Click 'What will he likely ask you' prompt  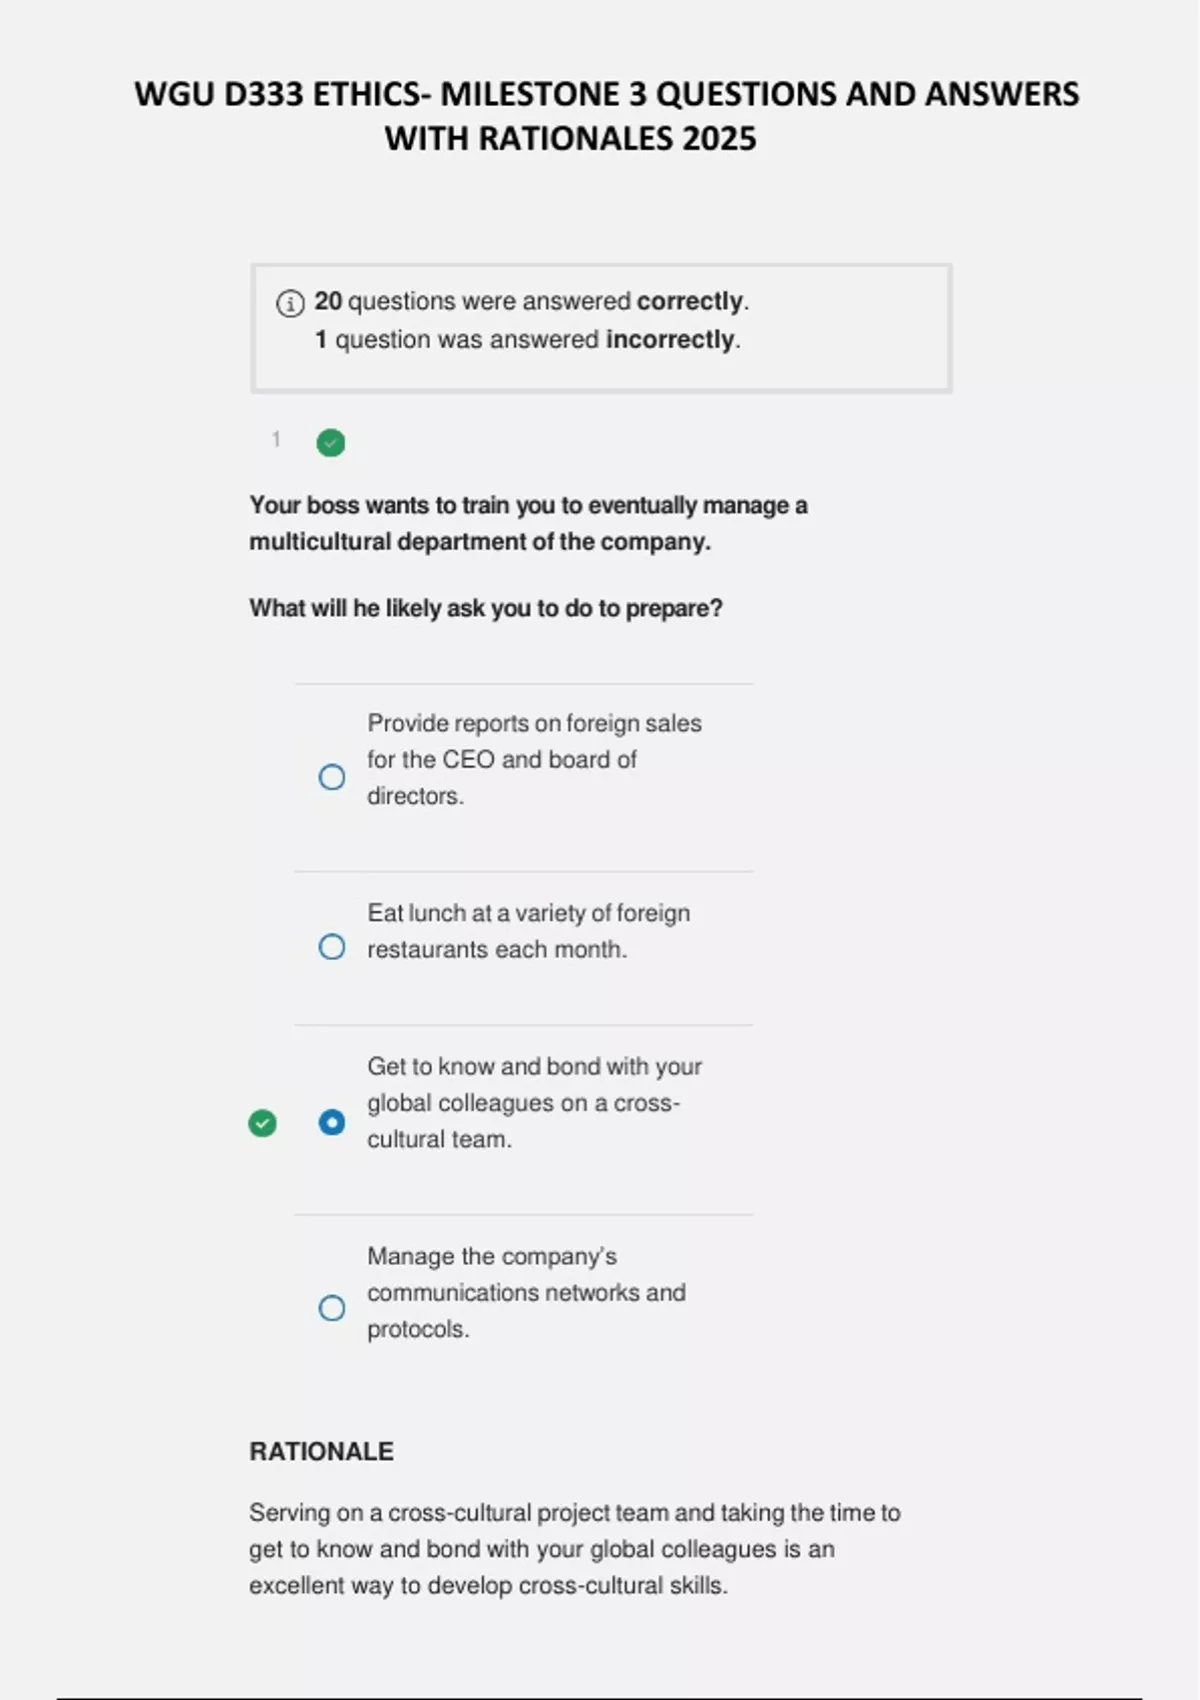click(x=486, y=608)
